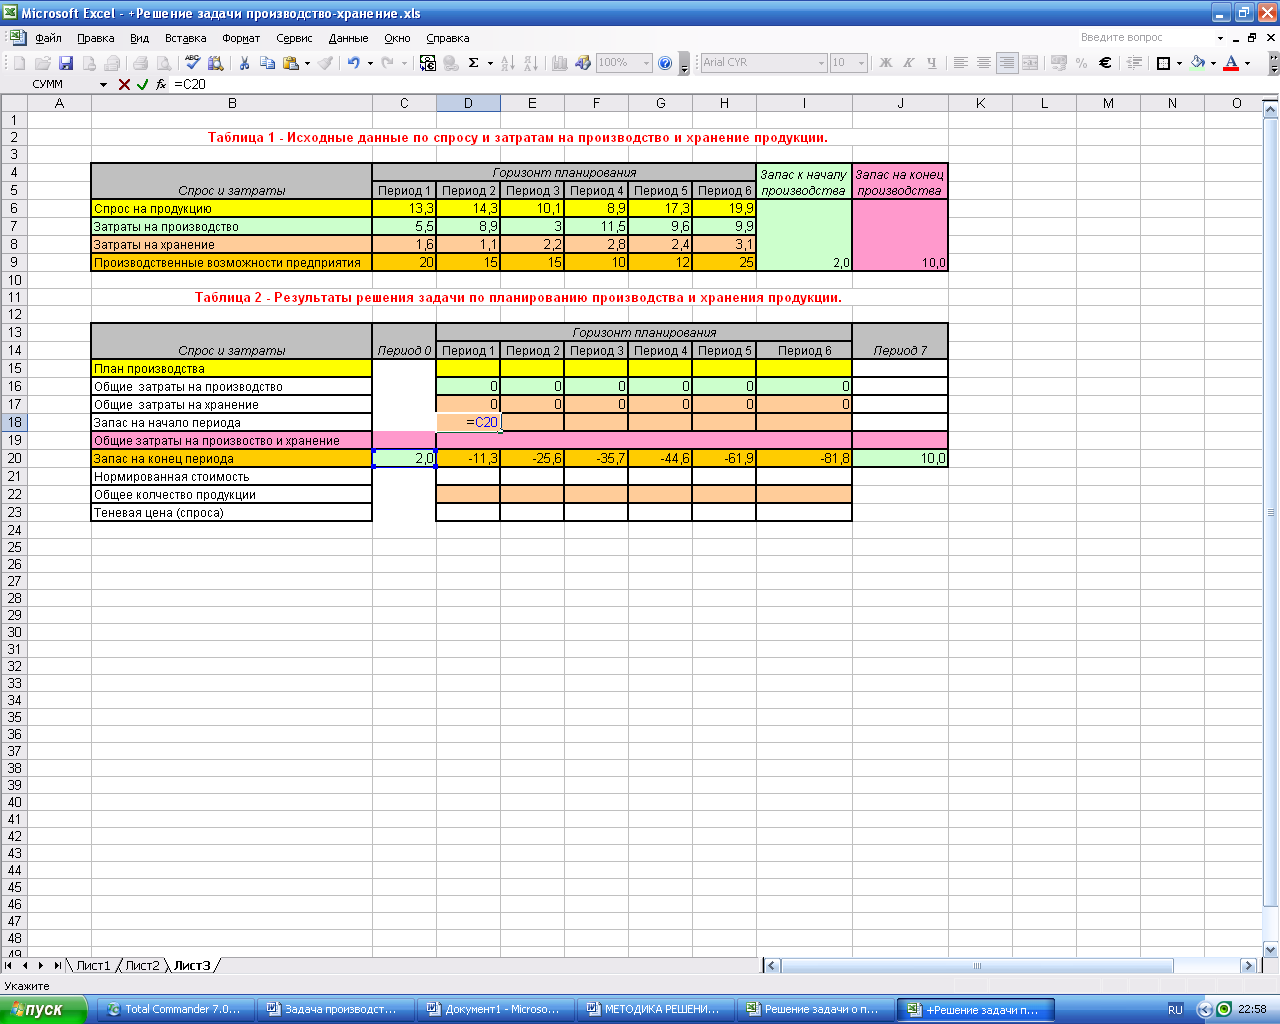
Task: Click the Undo arrow icon
Action: click(353, 63)
